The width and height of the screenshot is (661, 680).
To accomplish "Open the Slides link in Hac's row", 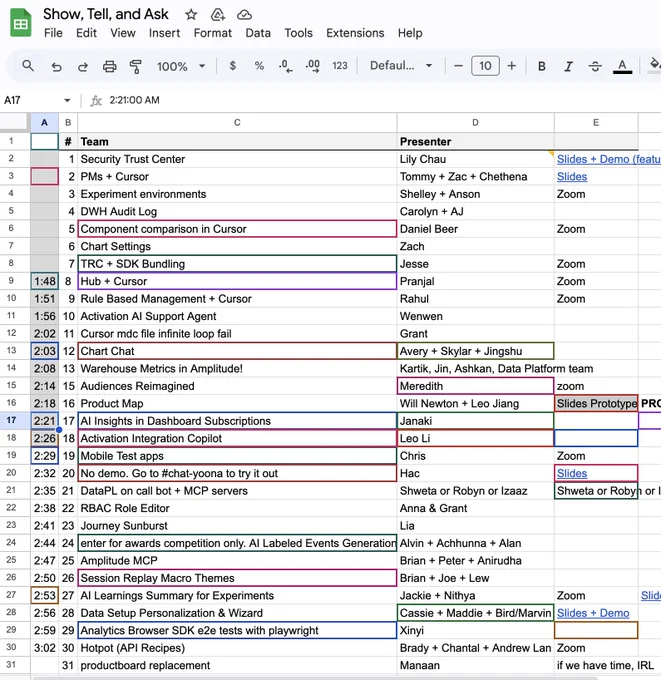I will point(572,474).
